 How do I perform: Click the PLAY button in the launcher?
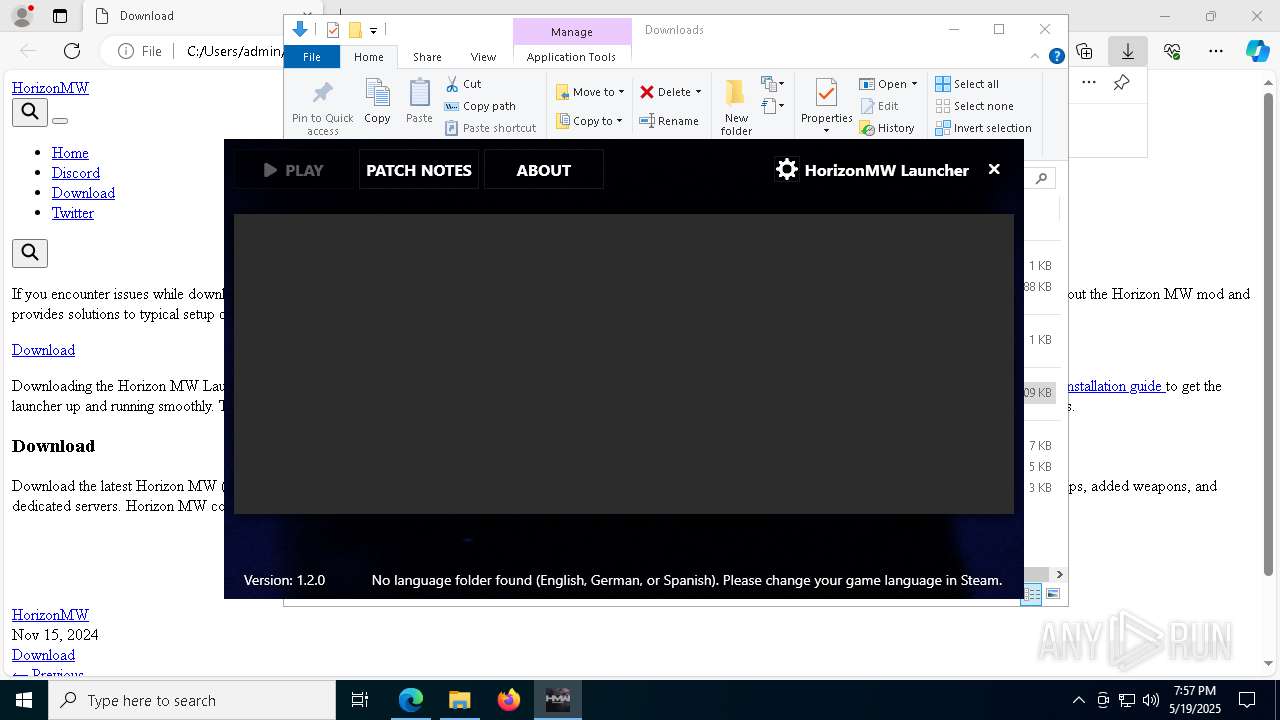[x=294, y=170]
